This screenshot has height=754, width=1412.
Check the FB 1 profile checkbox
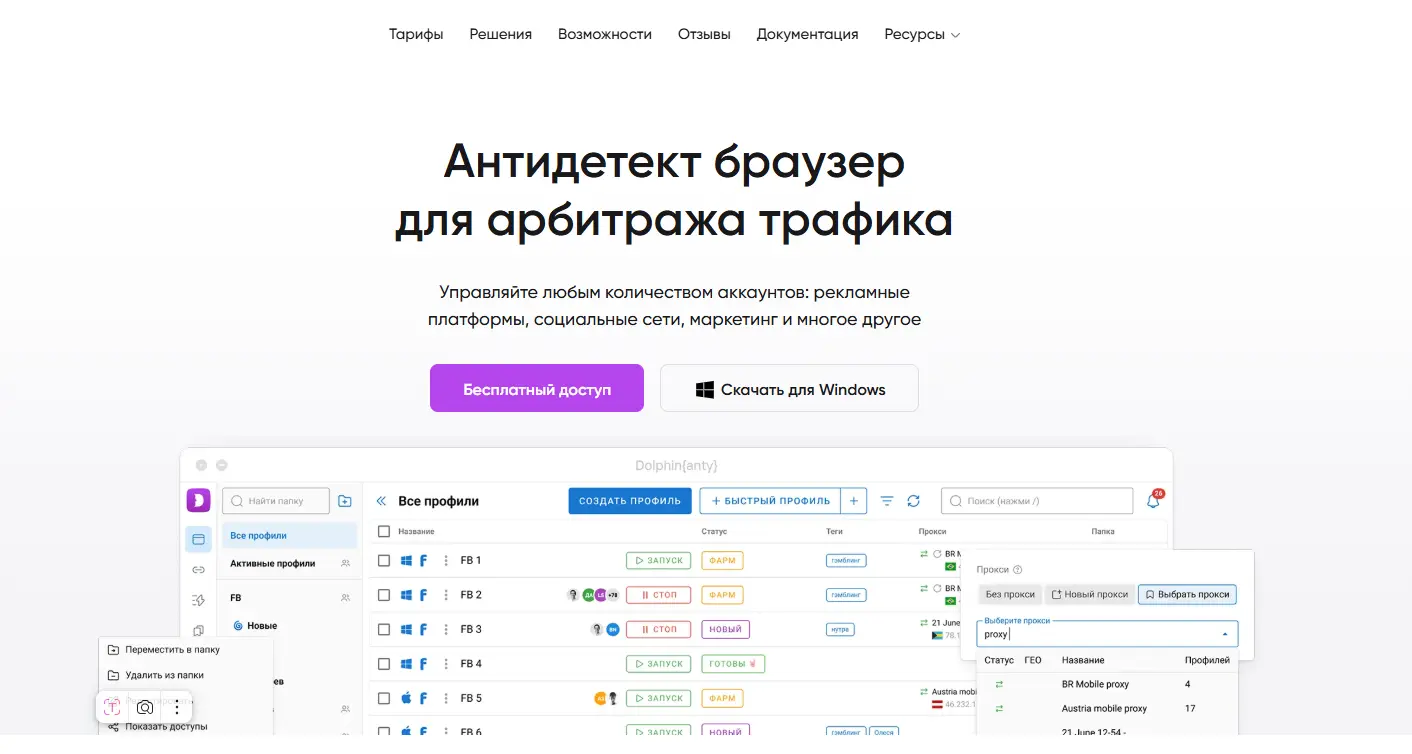(384, 561)
